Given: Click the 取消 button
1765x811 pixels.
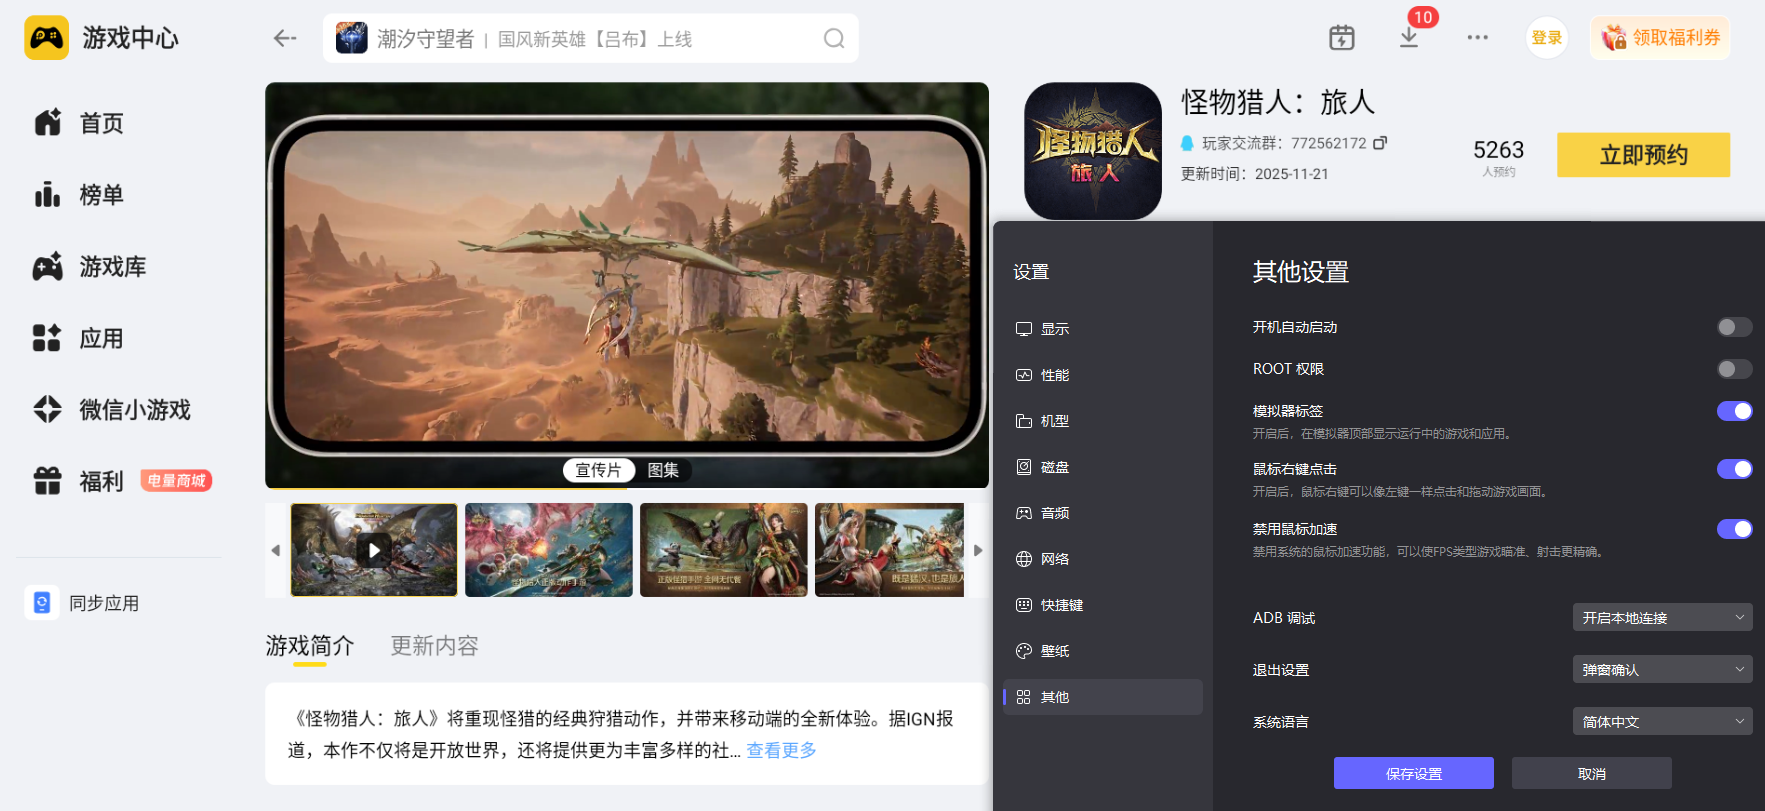Looking at the screenshot, I should (x=1592, y=773).
